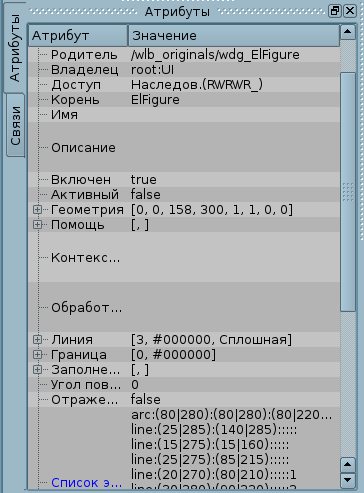Click the line:(25|285):(140|285) element entry

[x=214, y=430]
